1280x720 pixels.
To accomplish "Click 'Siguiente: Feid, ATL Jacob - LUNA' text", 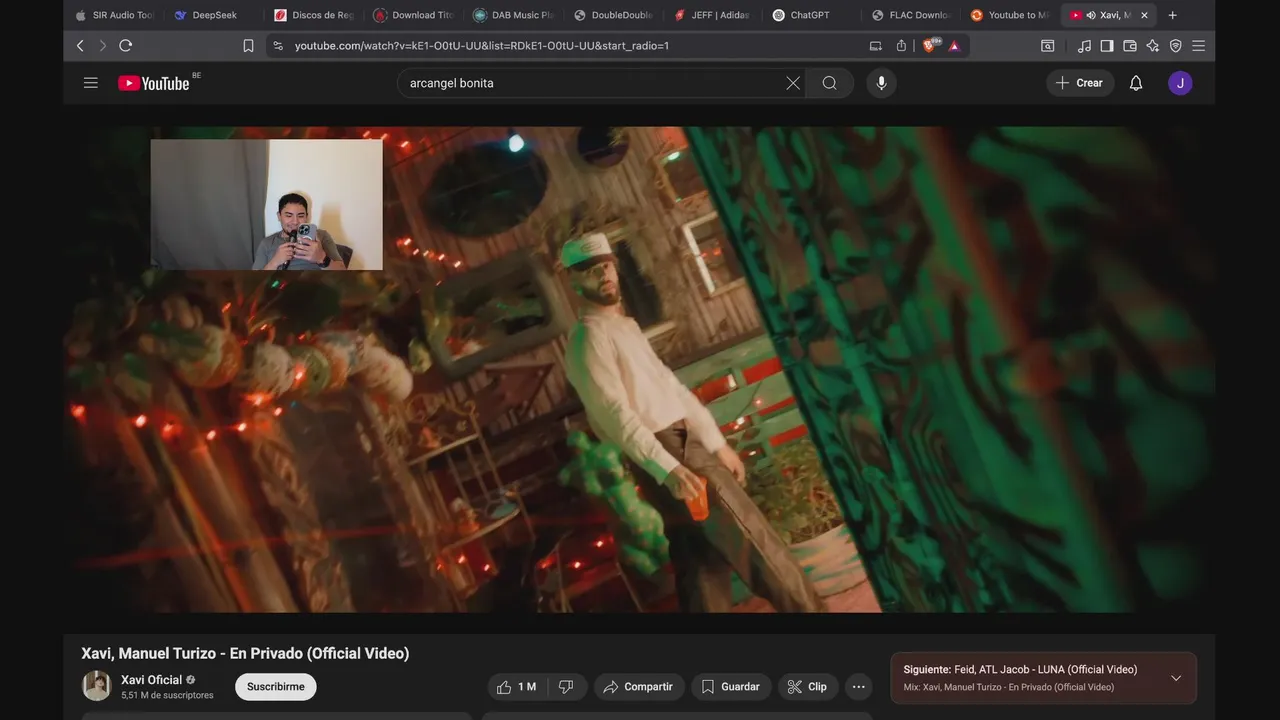I will (1020, 670).
